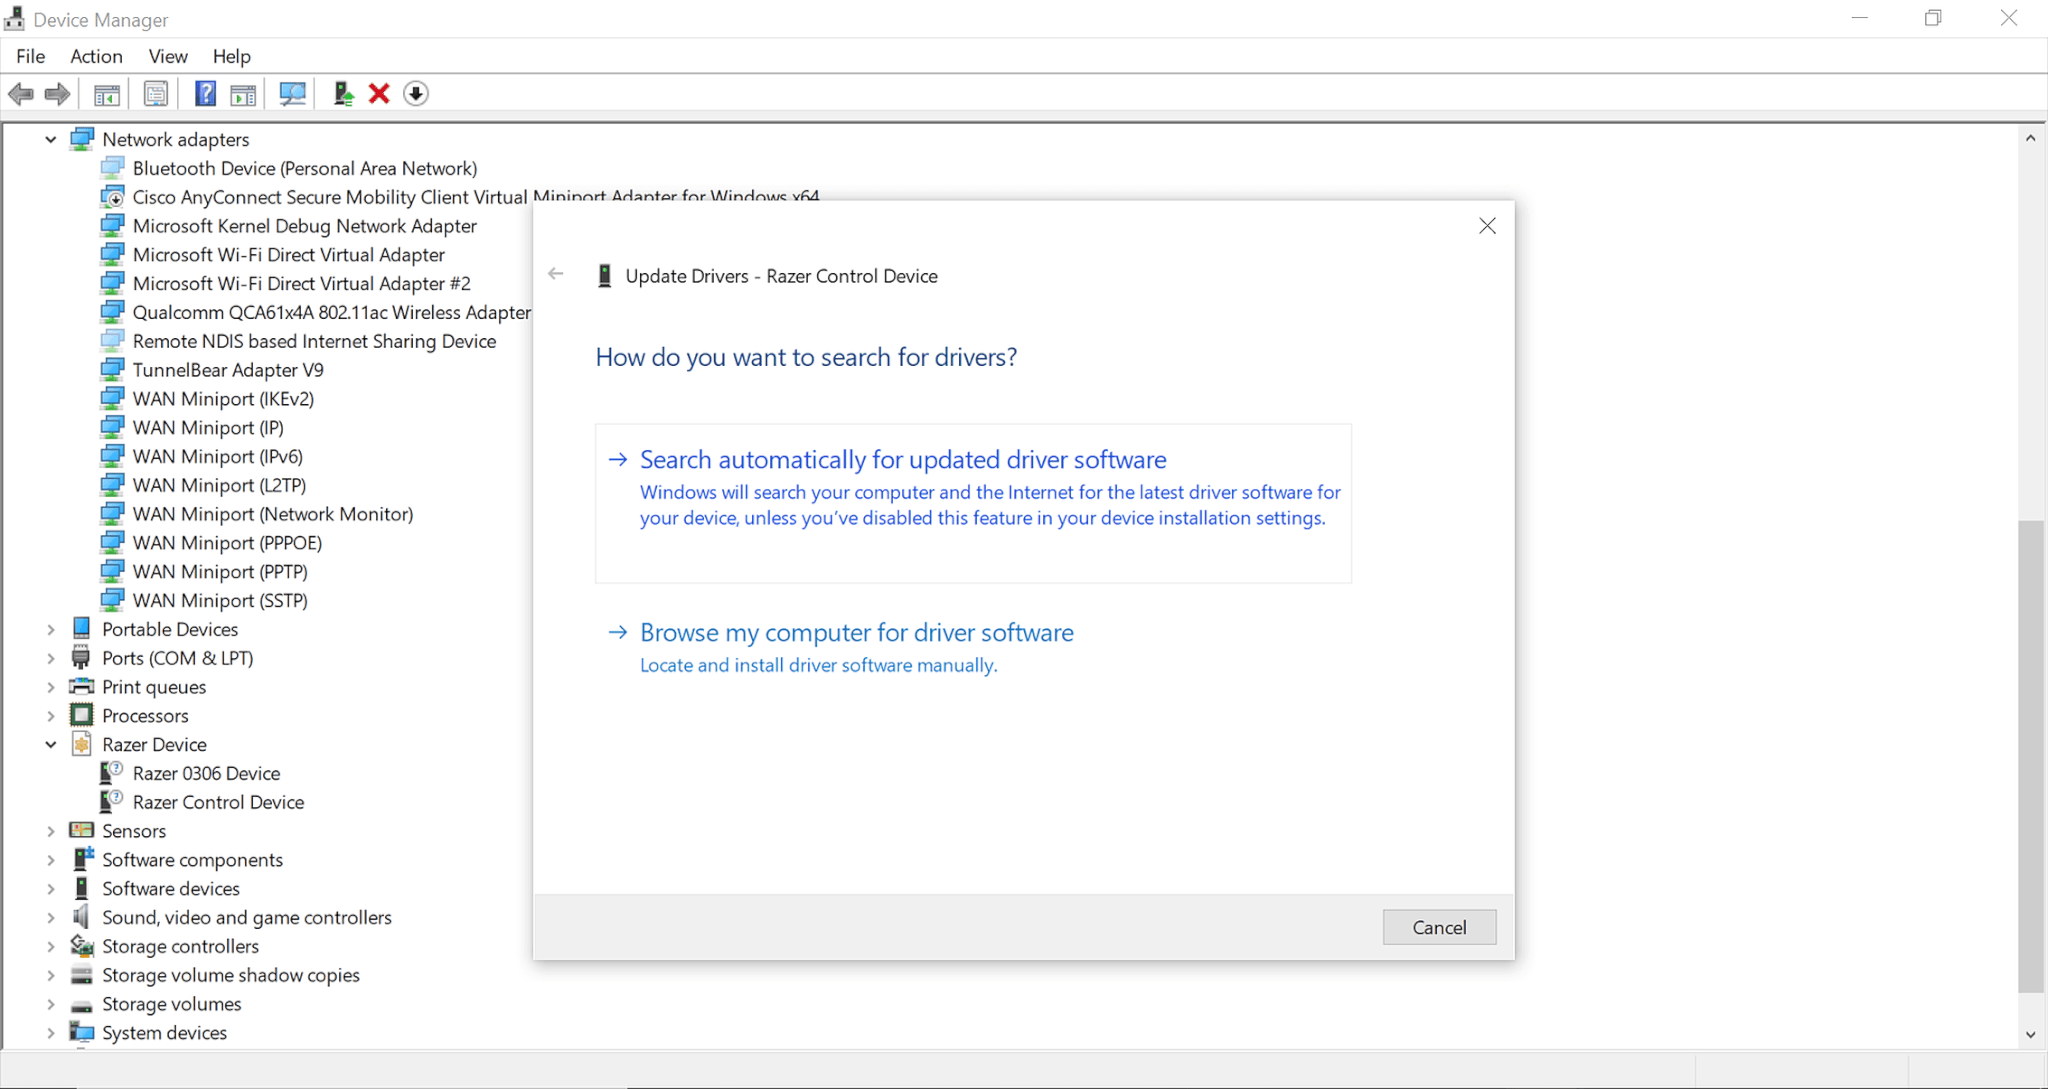The image size is (2048, 1089).
Task: Open the File menu
Action: tap(30, 56)
